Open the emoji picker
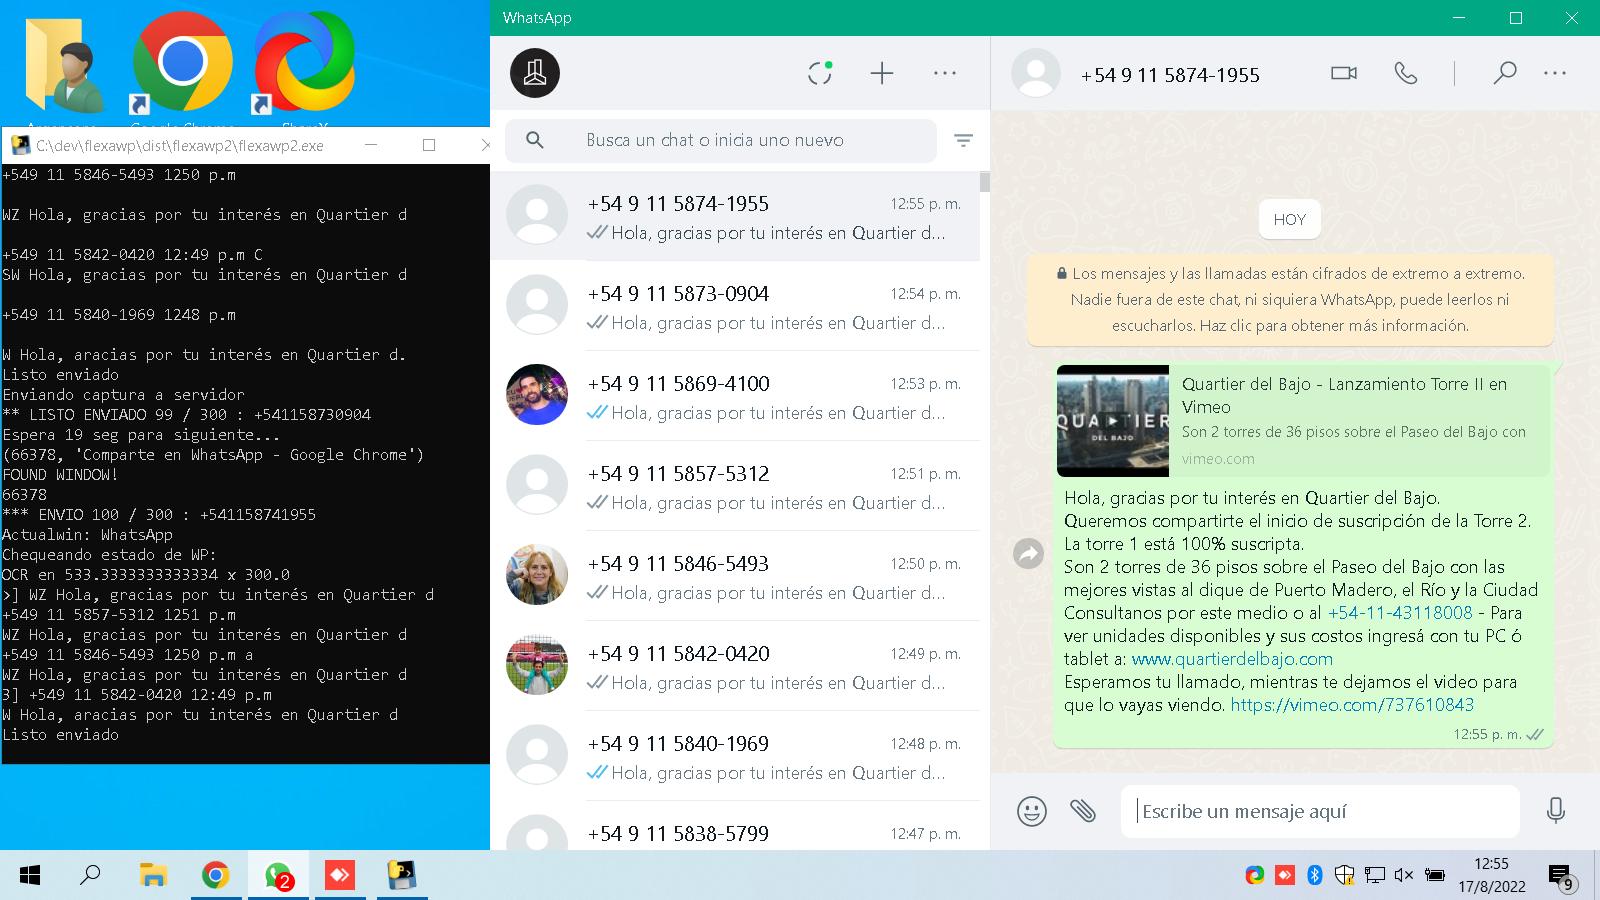This screenshot has width=1600, height=900. point(1031,811)
